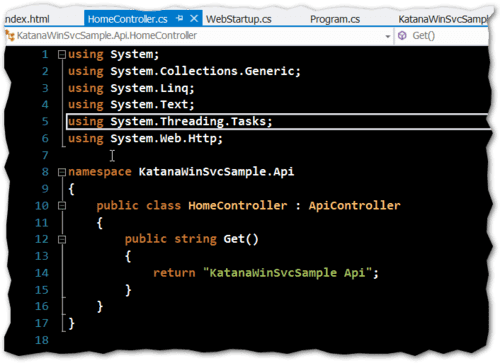
Task: Close the HomeController.cs tab
Action: point(194,18)
